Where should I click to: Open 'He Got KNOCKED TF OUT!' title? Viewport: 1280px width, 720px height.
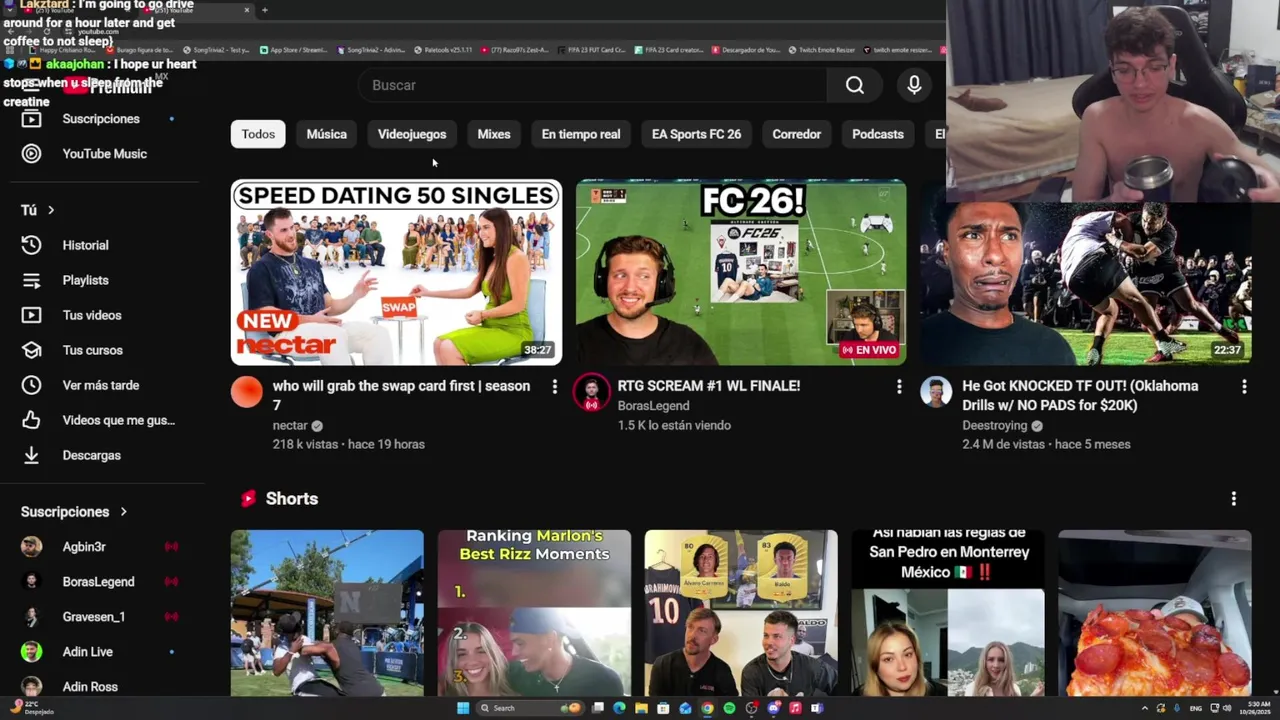click(x=1080, y=395)
